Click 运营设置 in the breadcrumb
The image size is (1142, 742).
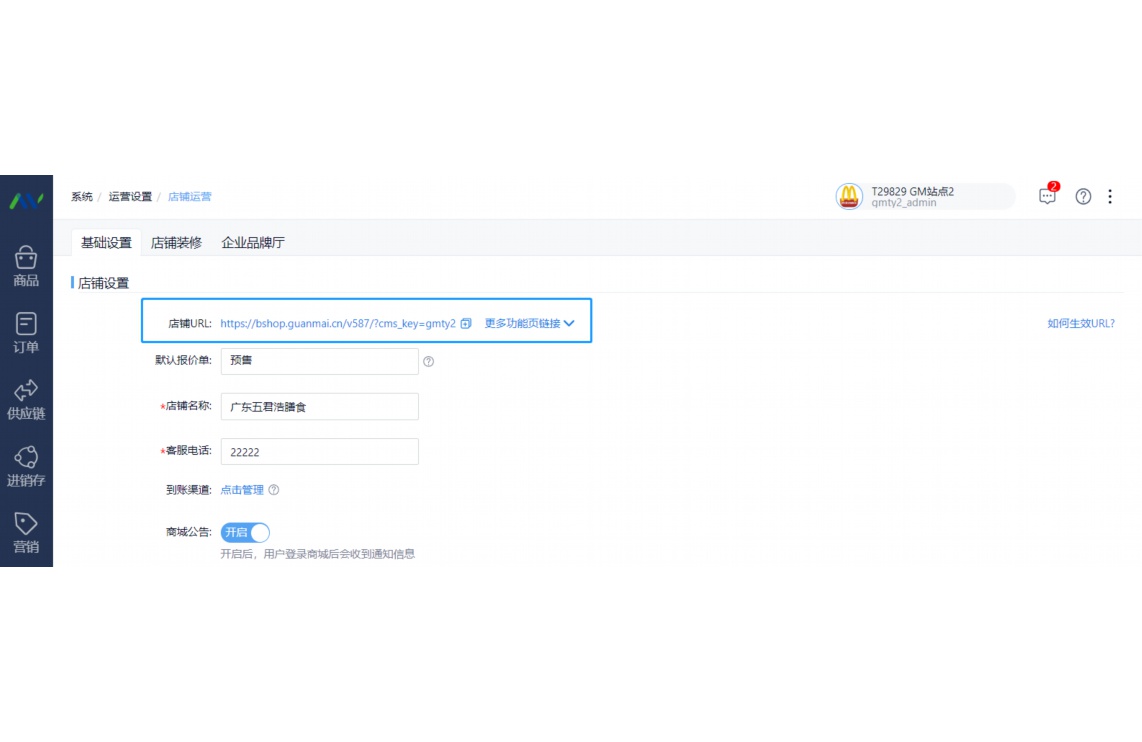(x=129, y=196)
